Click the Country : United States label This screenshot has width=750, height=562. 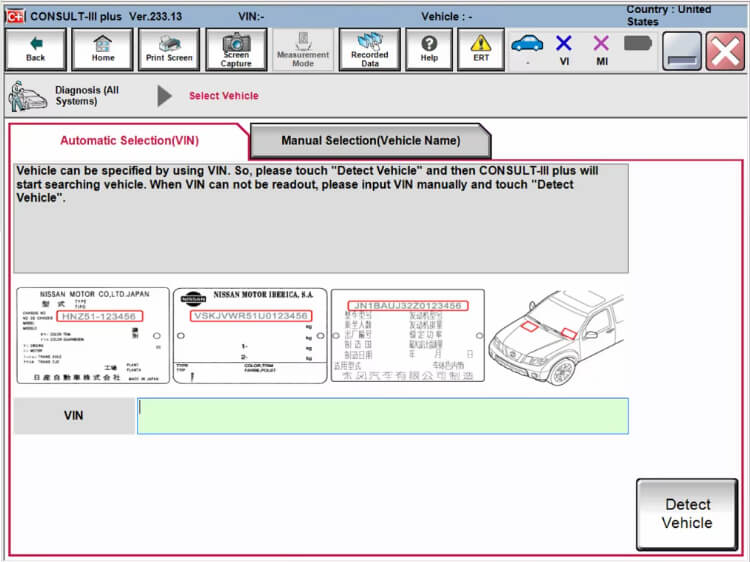click(669, 16)
